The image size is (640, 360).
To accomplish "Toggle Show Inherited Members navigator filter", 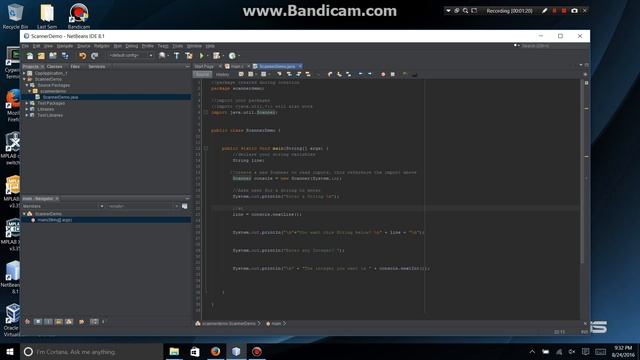I will (x=27, y=322).
